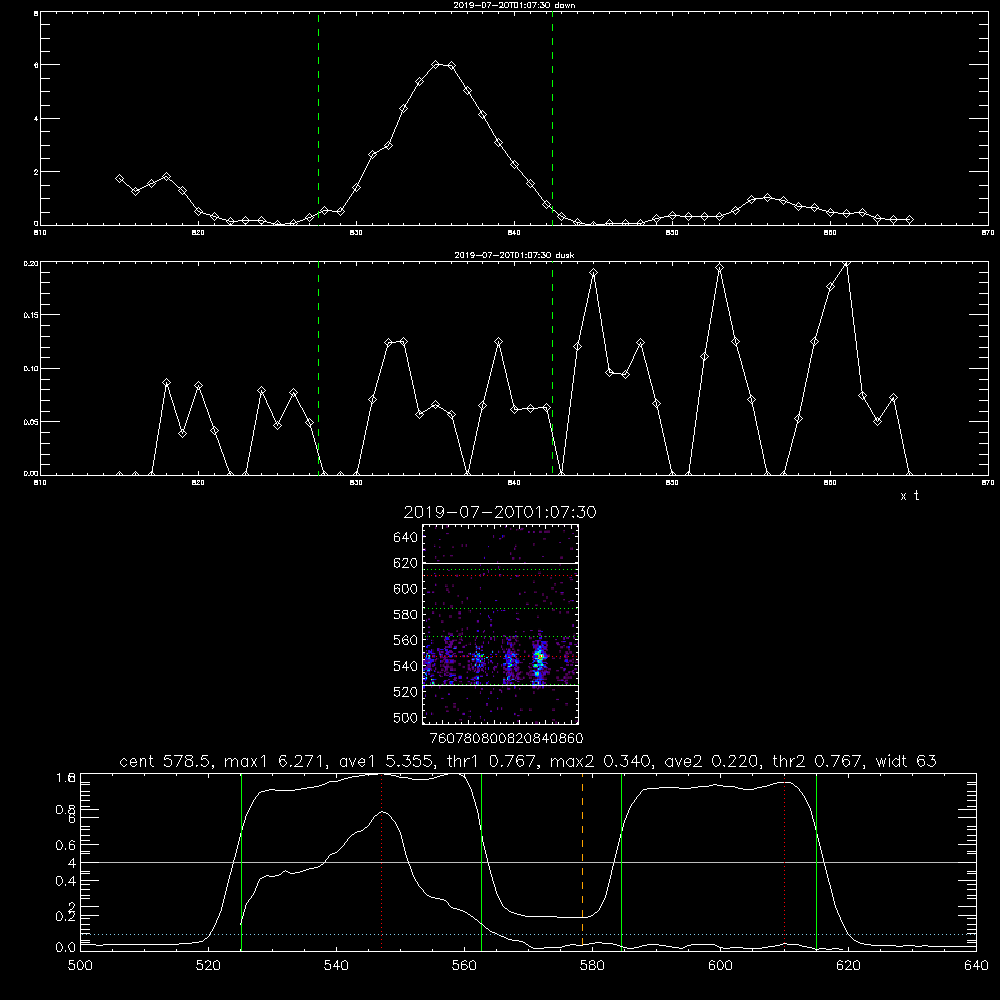Click the "520" tick label on bottom plot x-axis

(208, 966)
